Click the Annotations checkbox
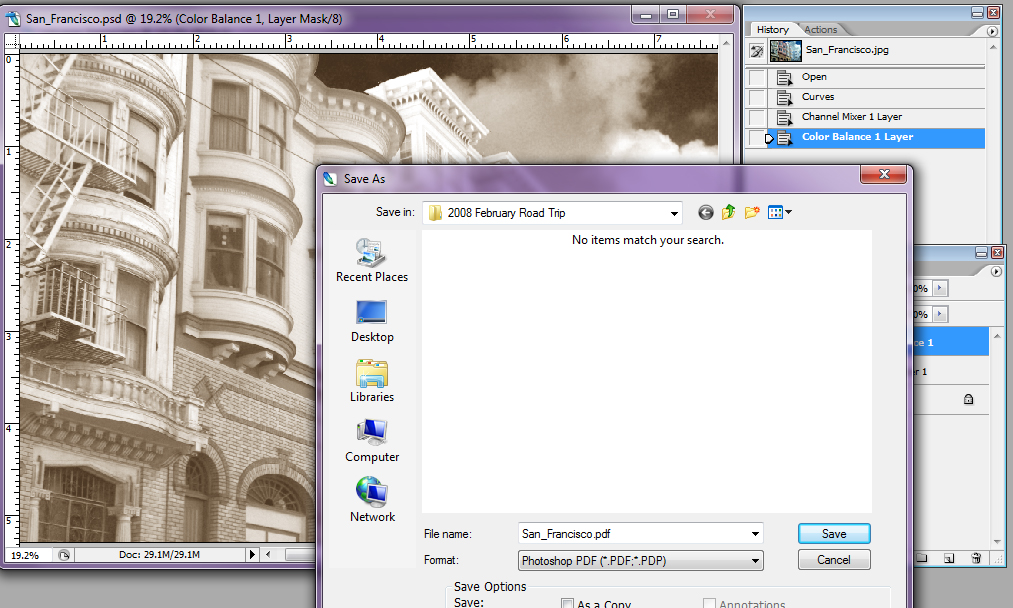Screen dimensions: 1013x608 pyautogui.click(x=709, y=603)
